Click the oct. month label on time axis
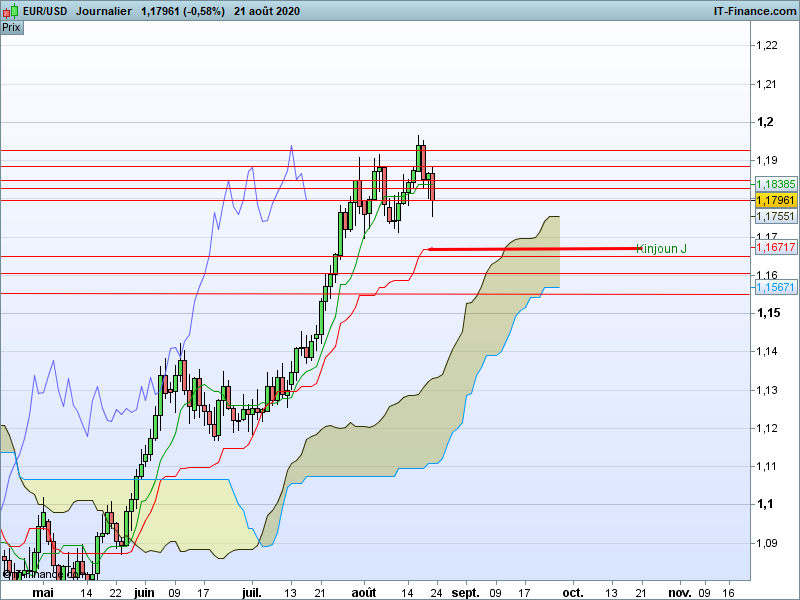Viewport: 800px width, 600px height. point(572,592)
